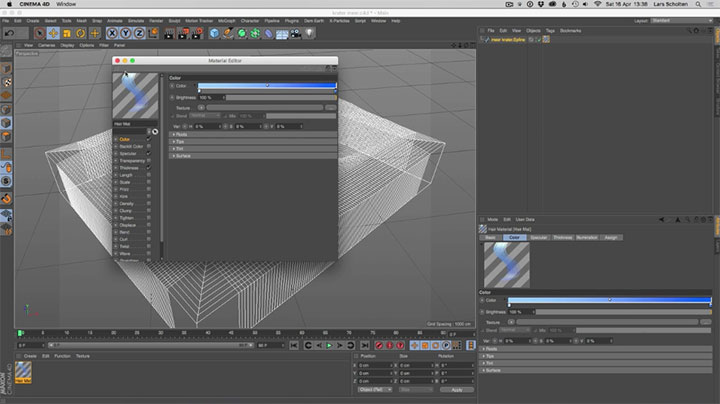This screenshot has height=404, width=720.
Task: Open the deformer object icon
Action: click(x=268, y=33)
